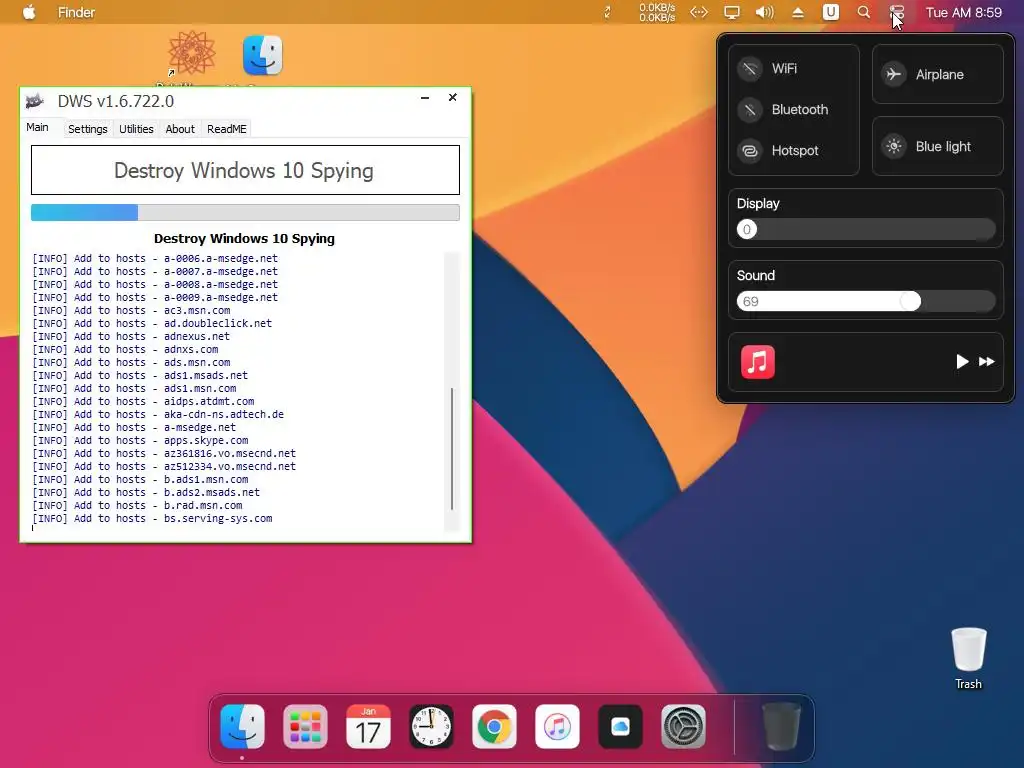Open the Utilities tab in DWS
The height and width of the screenshot is (768, 1024).
[136, 129]
